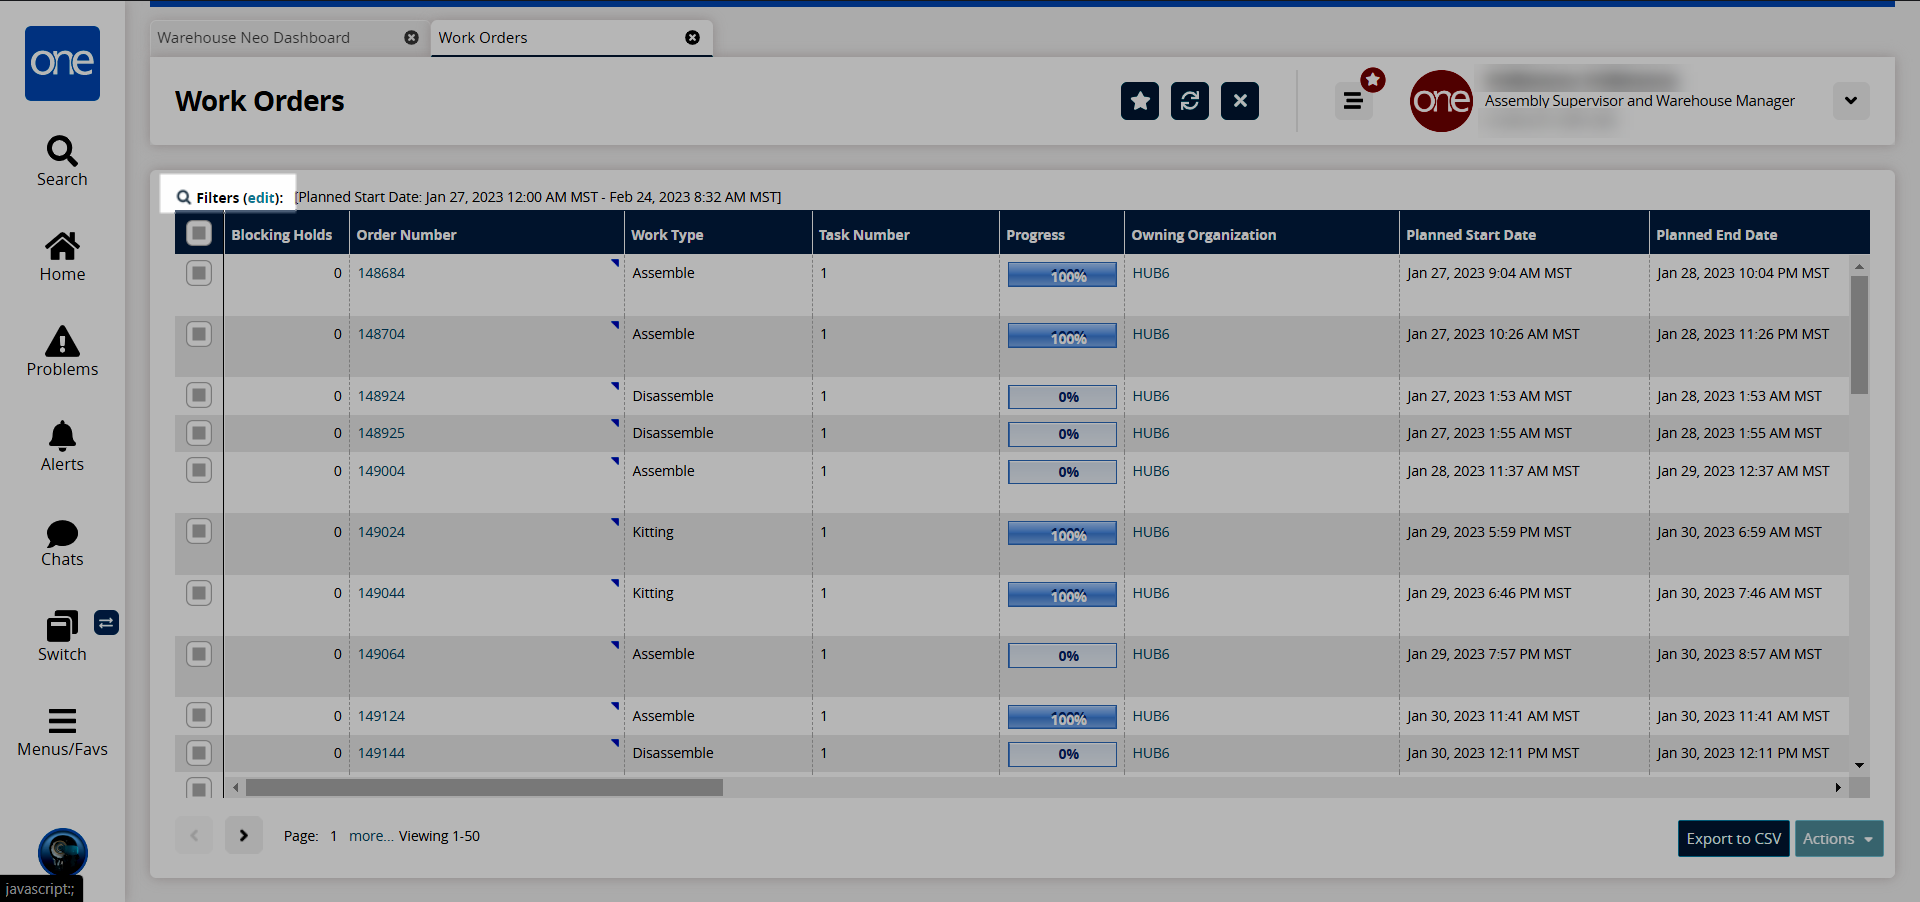Go to Home in sidebar

[x=62, y=257]
